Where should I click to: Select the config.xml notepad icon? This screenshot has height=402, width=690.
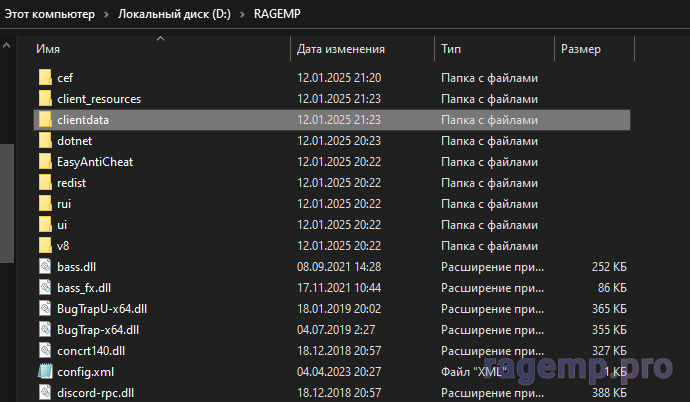coord(45,372)
